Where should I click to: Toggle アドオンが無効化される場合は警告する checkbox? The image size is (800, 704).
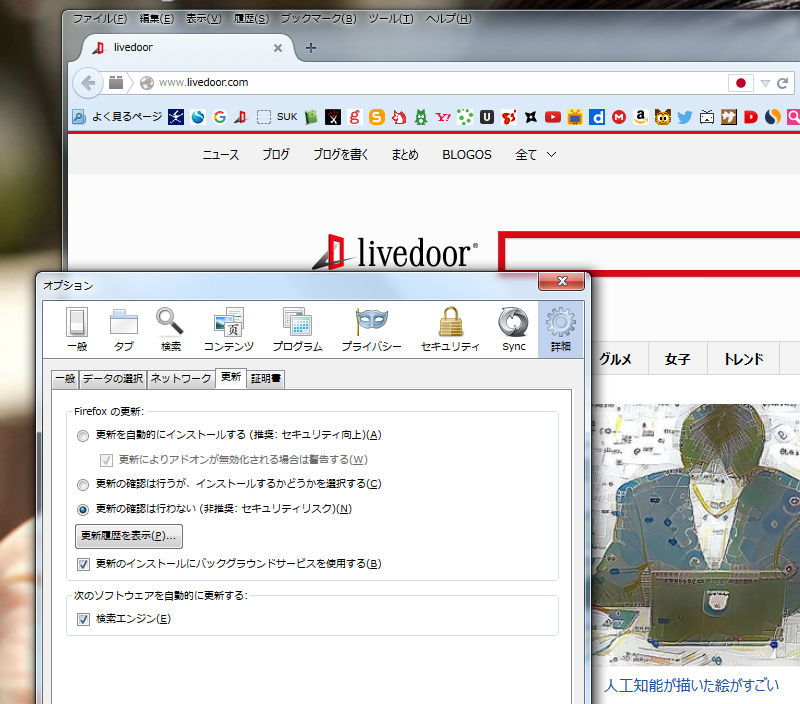[x=106, y=460]
